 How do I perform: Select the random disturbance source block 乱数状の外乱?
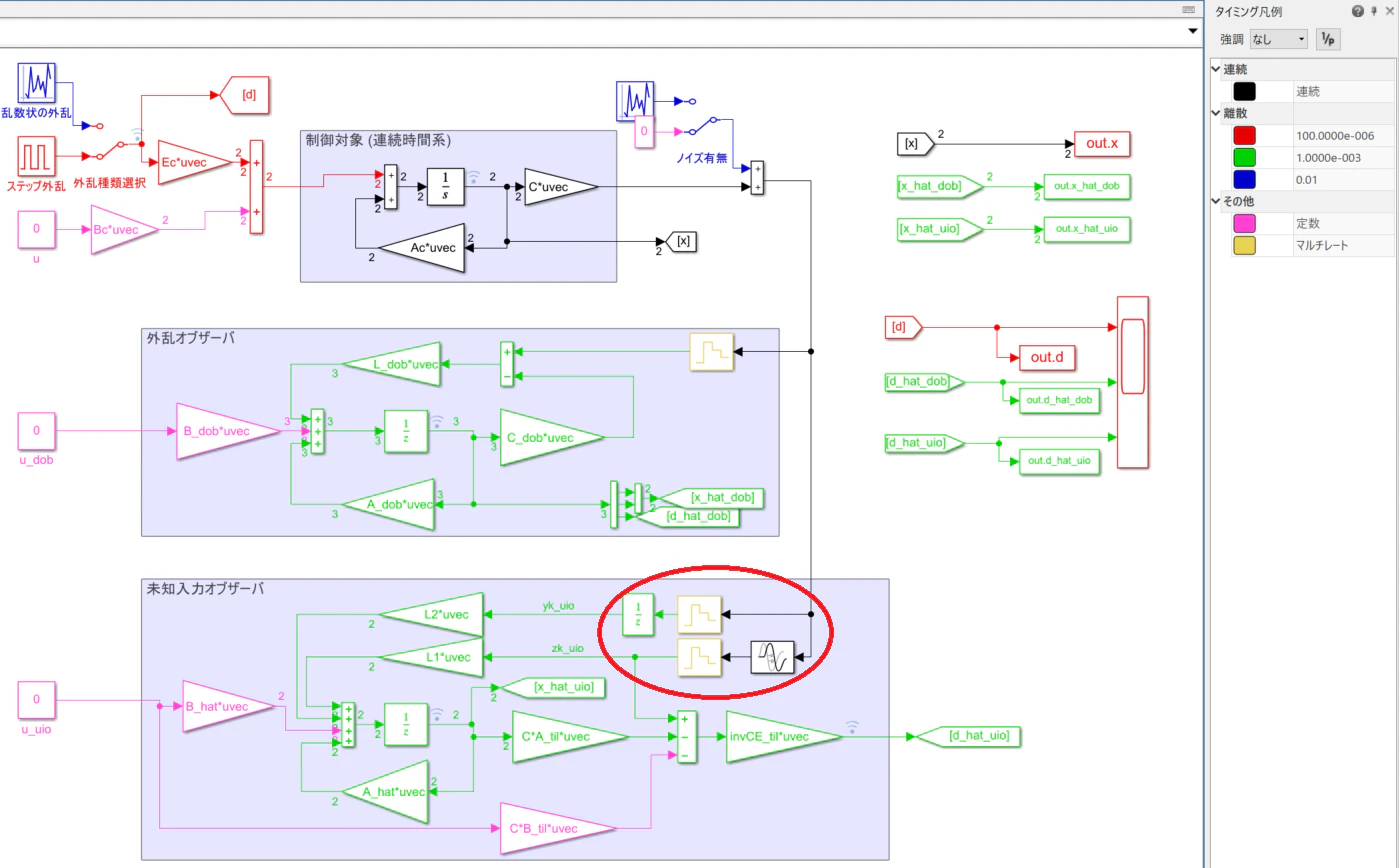coord(36,82)
